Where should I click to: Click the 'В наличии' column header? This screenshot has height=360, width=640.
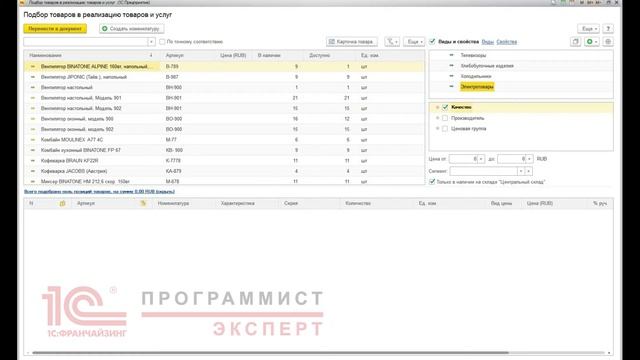pyautogui.click(x=278, y=56)
